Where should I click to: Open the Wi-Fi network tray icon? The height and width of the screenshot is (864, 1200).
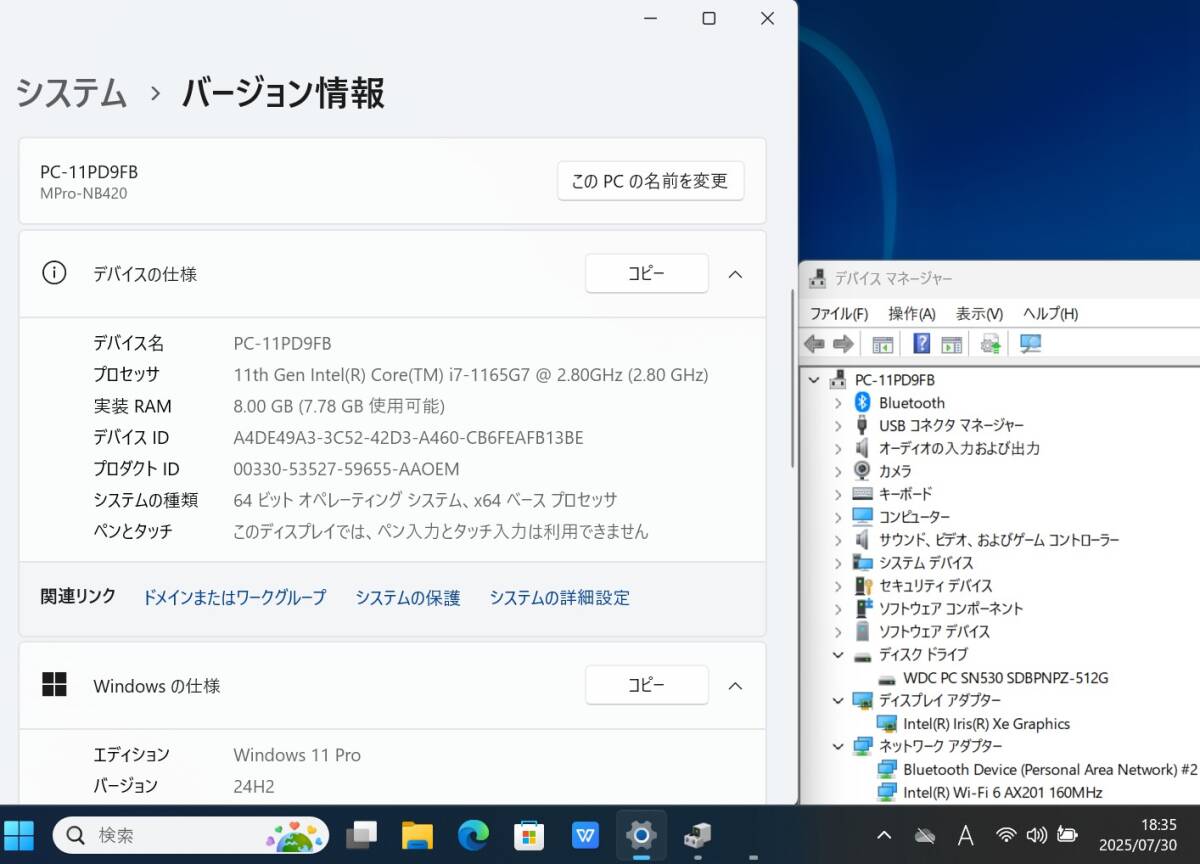[x=1006, y=835]
